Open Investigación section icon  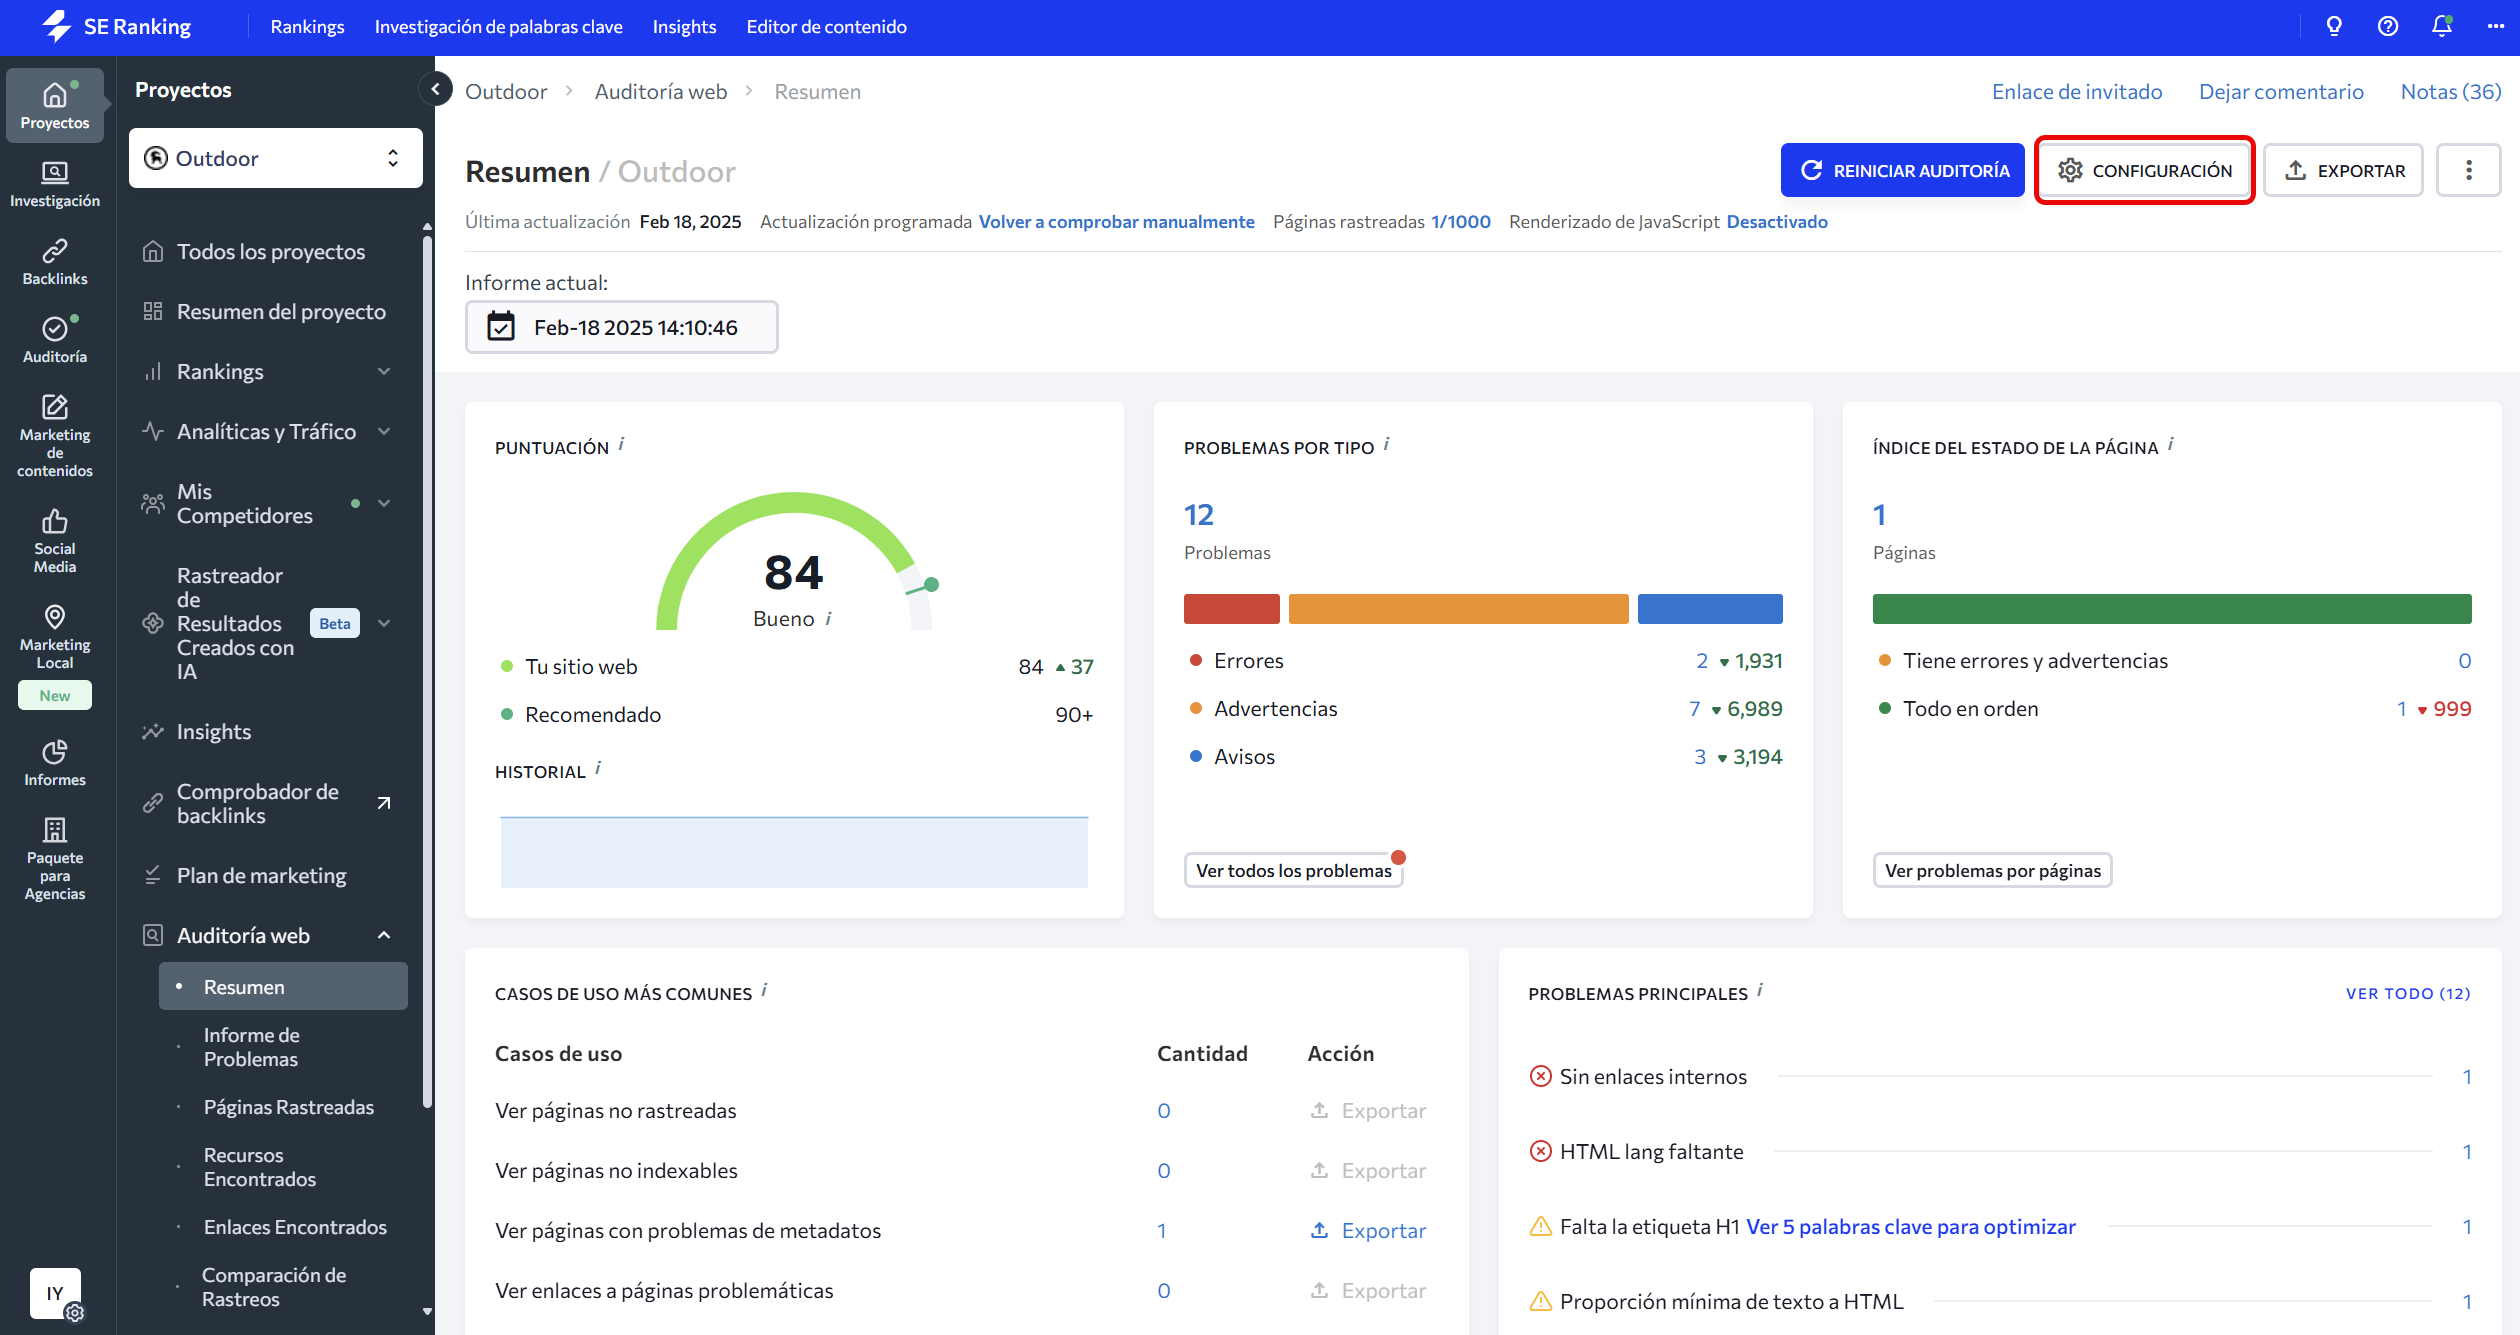55,184
